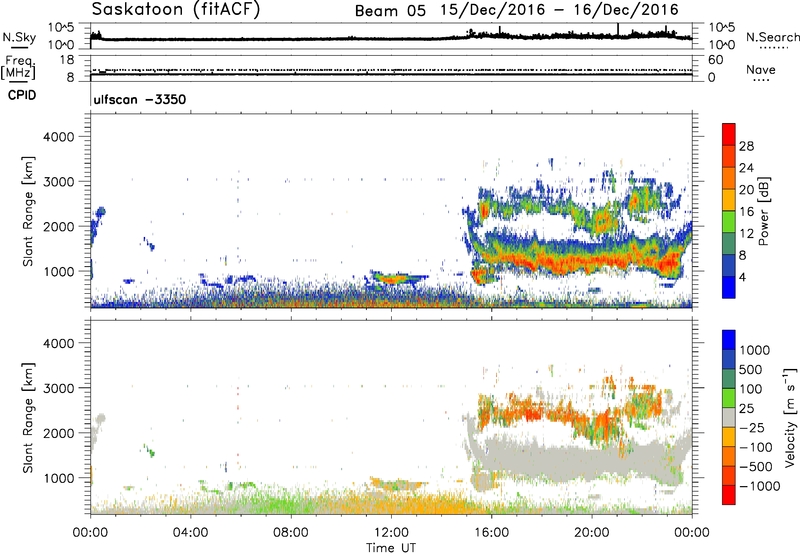This screenshot has height=554, width=800.
Task: Click the '16:00' time tick label
Action: tap(491, 533)
